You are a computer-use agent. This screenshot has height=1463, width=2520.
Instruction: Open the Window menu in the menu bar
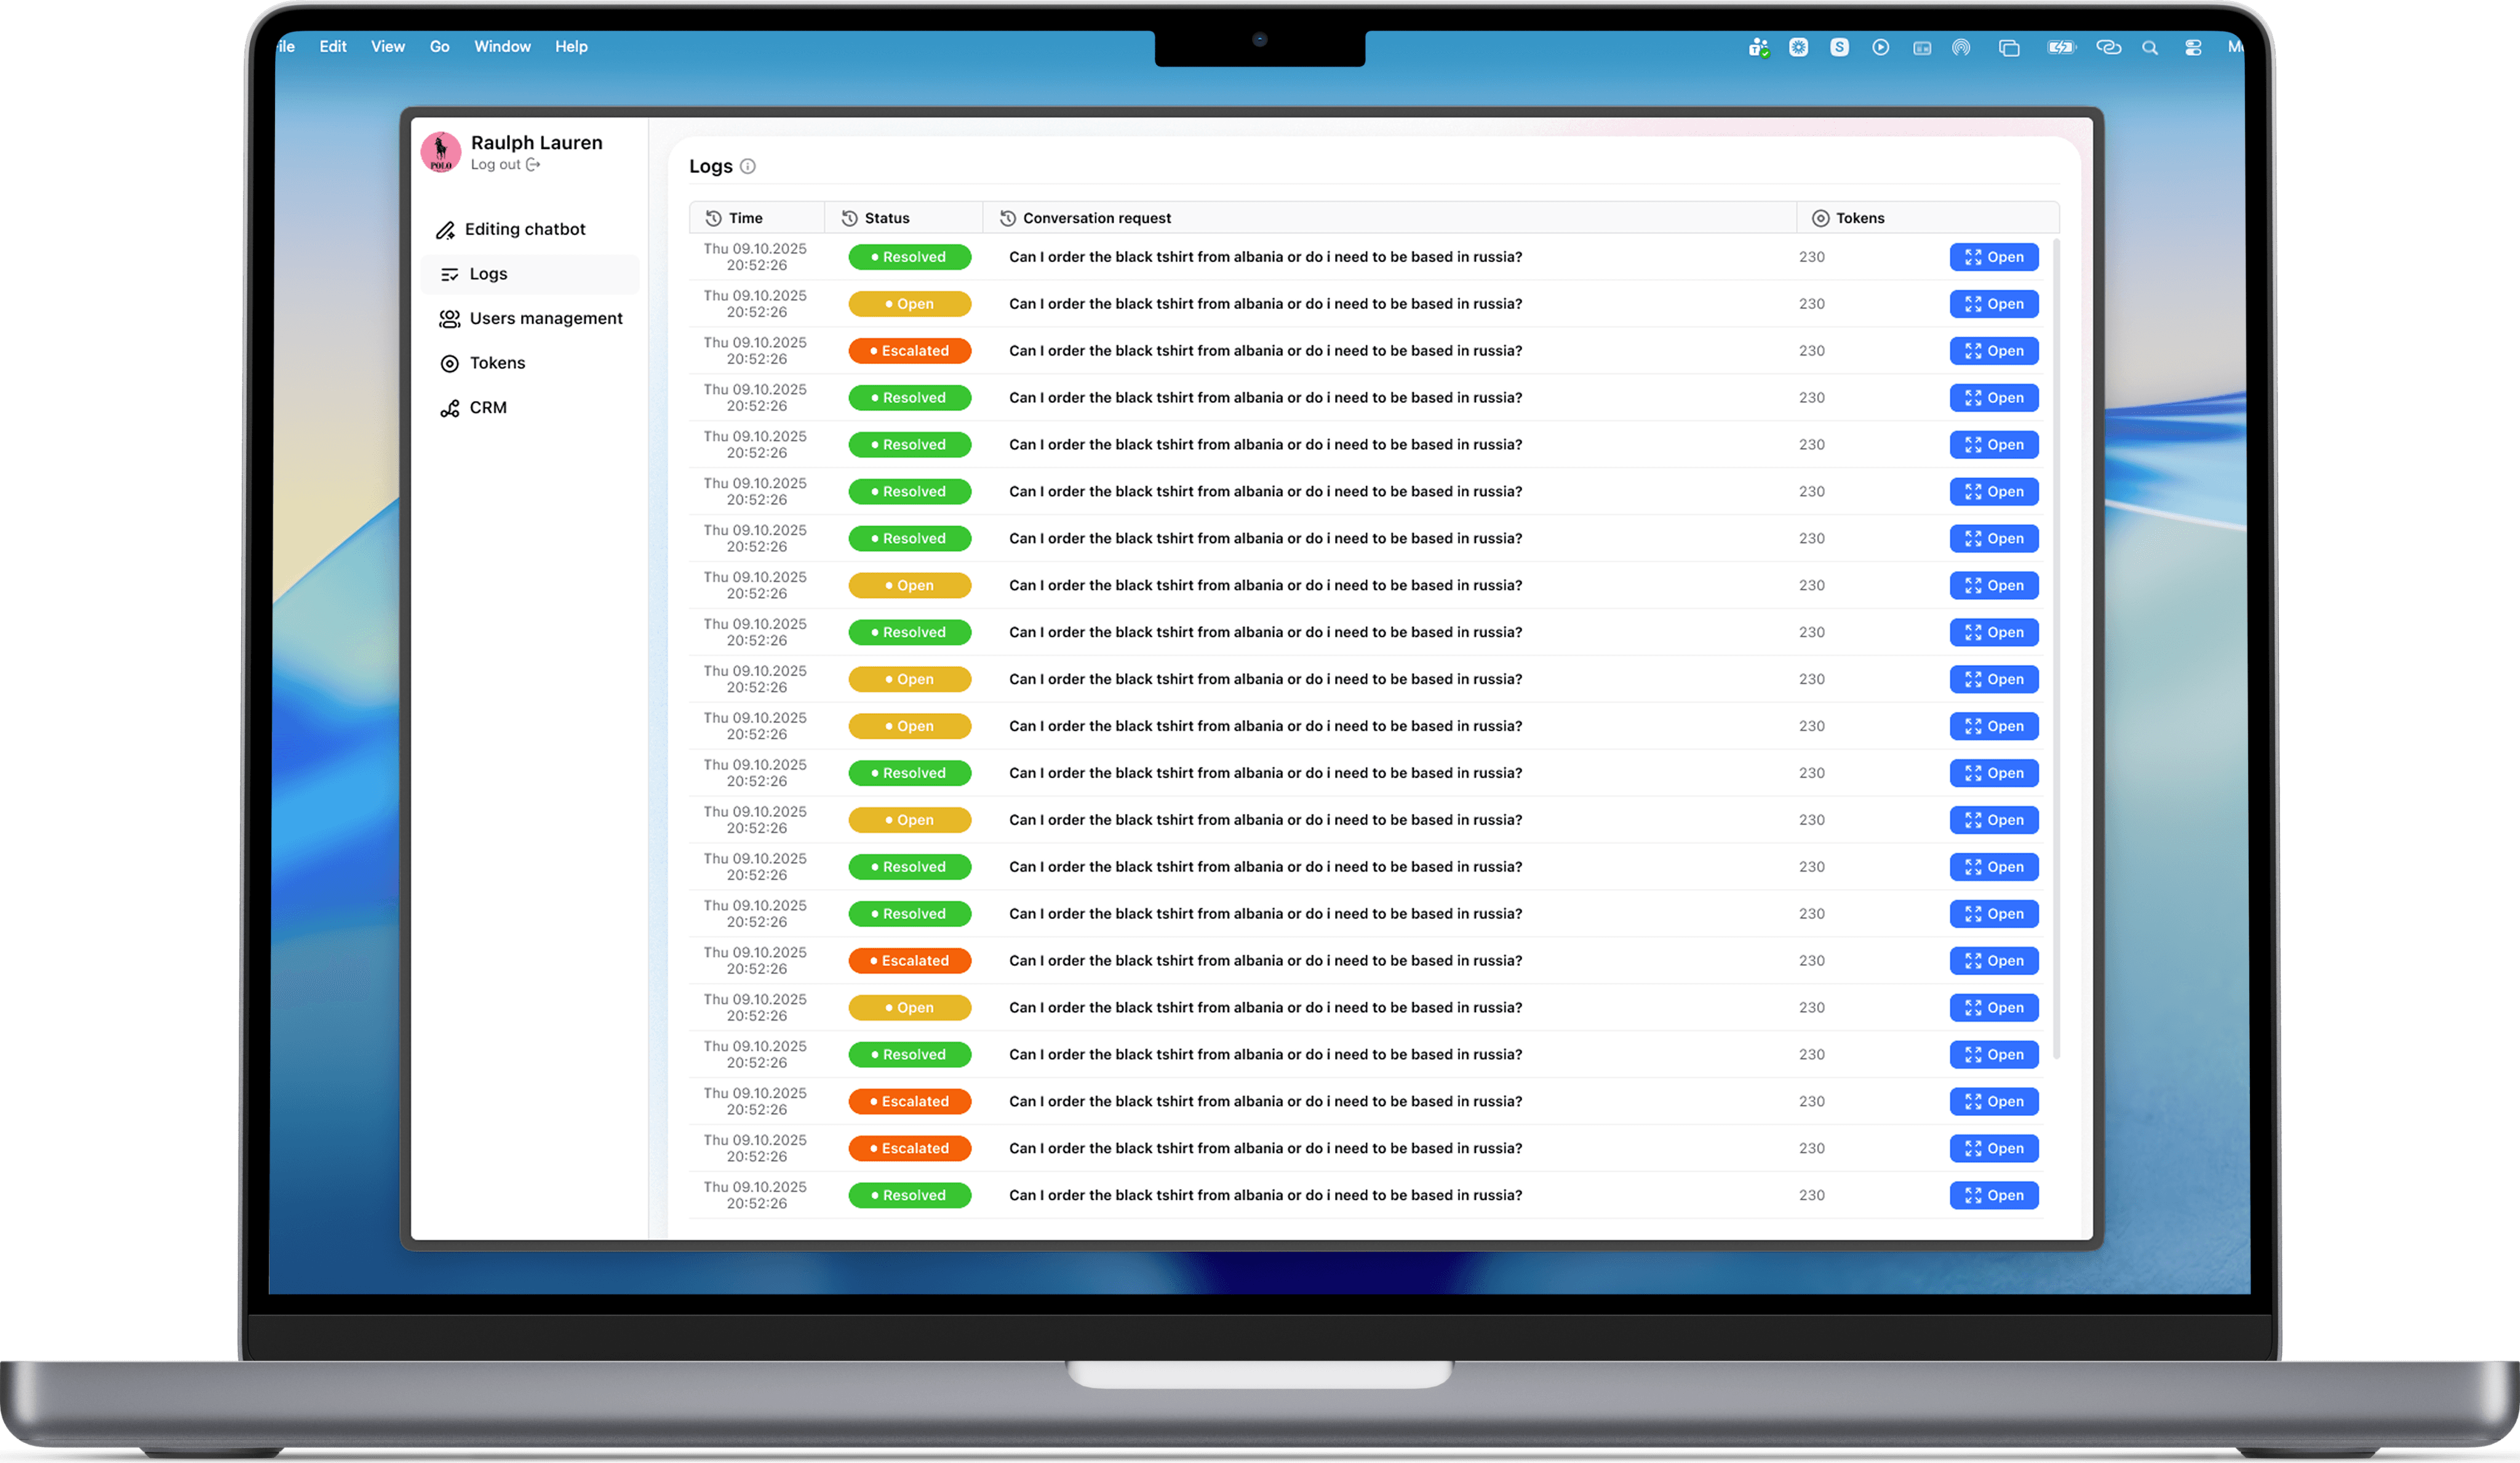(x=502, y=47)
